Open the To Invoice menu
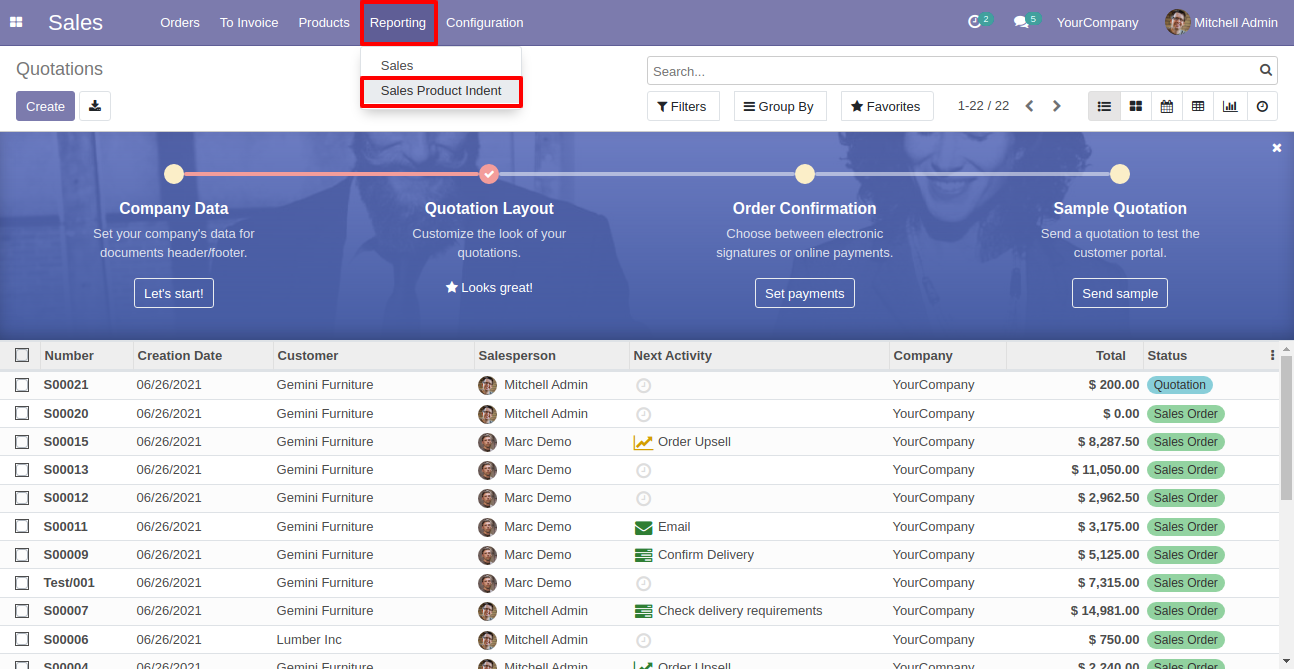Image resolution: width=1294 pixels, height=669 pixels. [x=249, y=22]
